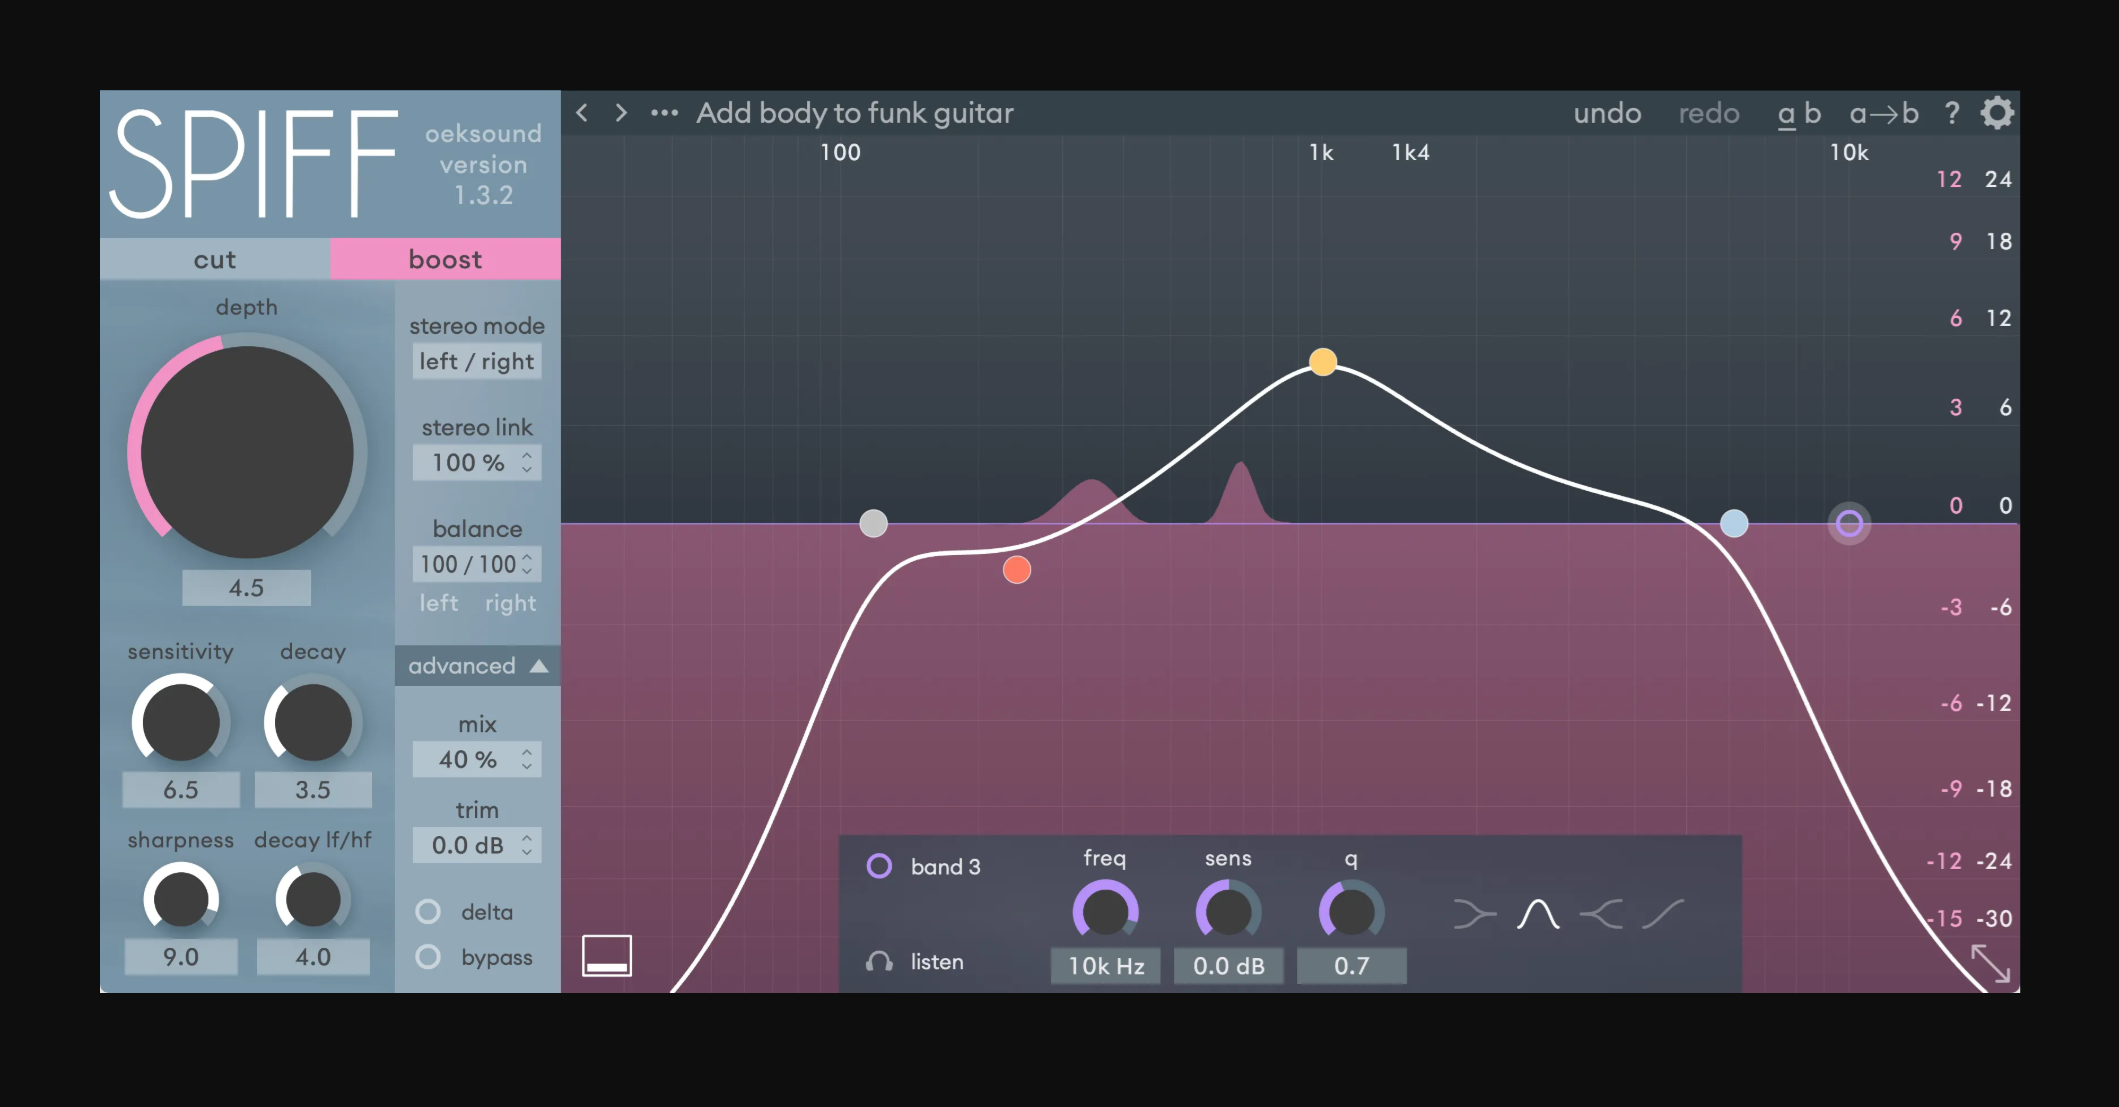Click the band q value 0.7

pos(1352,966)
